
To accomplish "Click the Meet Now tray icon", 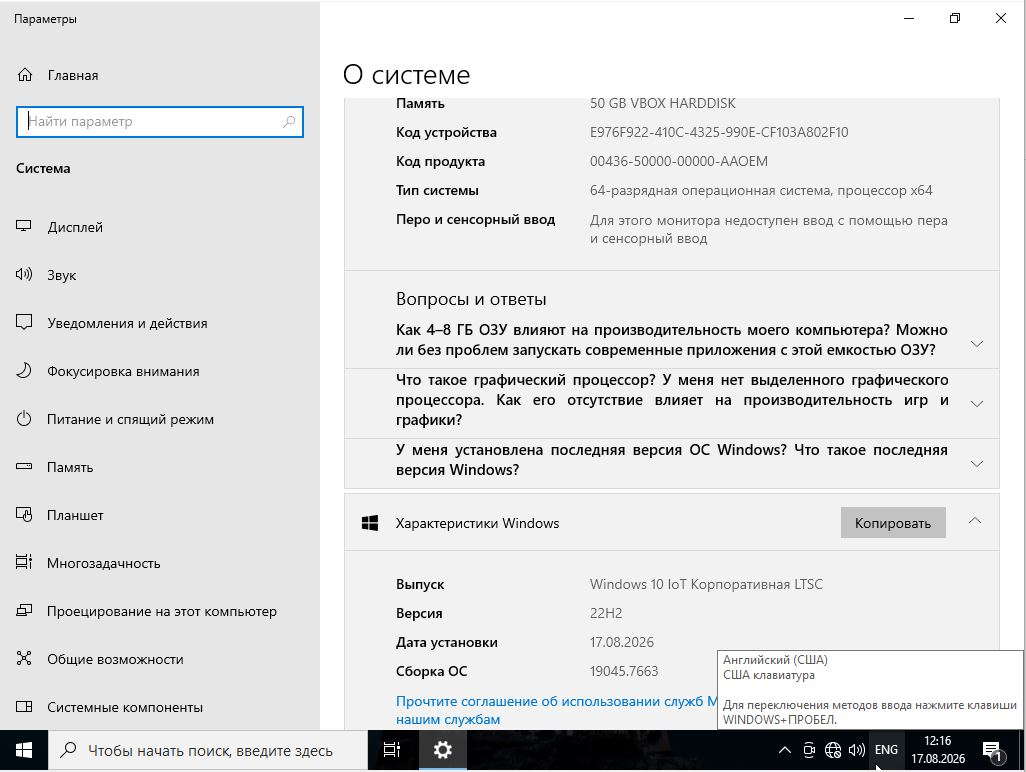I will click(809, 750).
